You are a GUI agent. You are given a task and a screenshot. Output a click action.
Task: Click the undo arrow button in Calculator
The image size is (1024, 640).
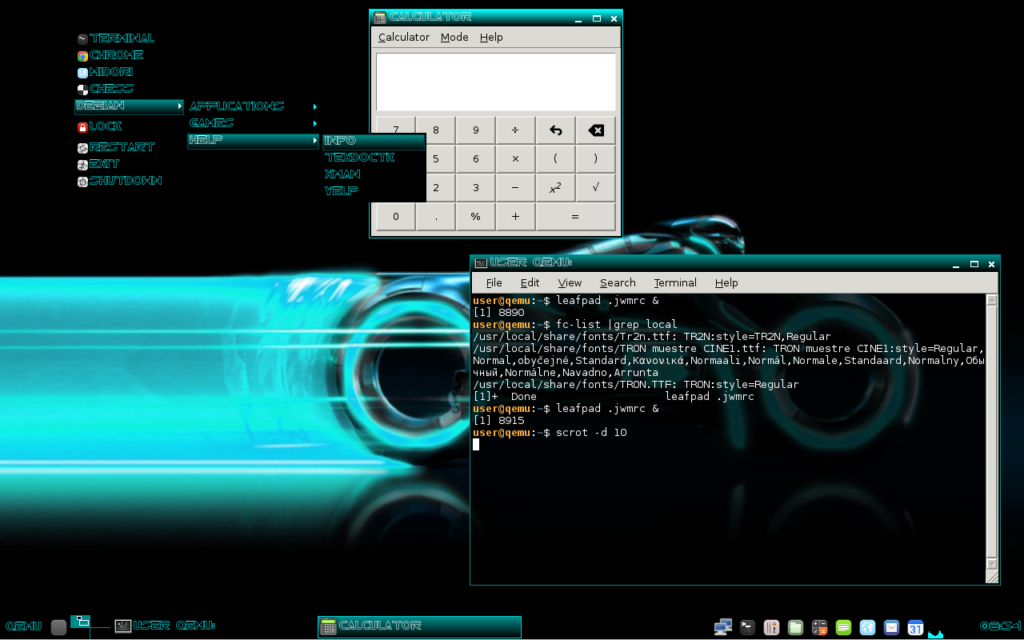(555, 130)
